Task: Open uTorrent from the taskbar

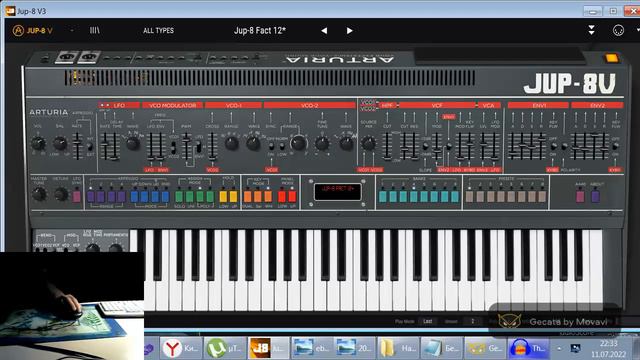Action: coord(224,348)
